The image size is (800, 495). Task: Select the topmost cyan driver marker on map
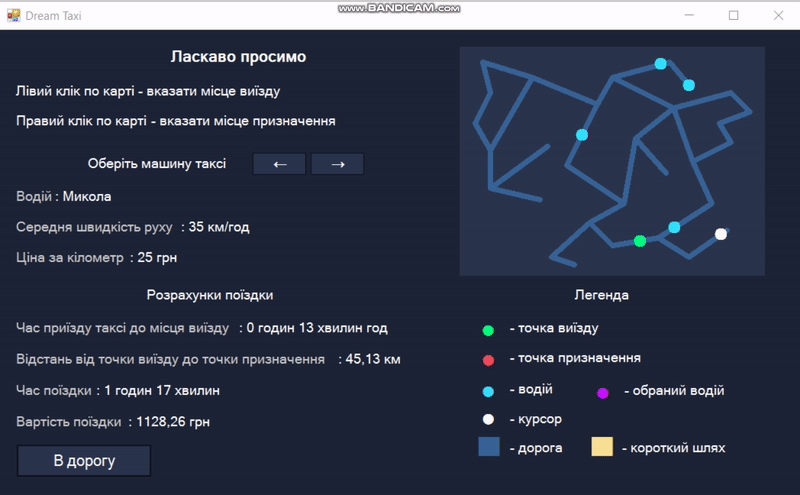tap(660, 64)
